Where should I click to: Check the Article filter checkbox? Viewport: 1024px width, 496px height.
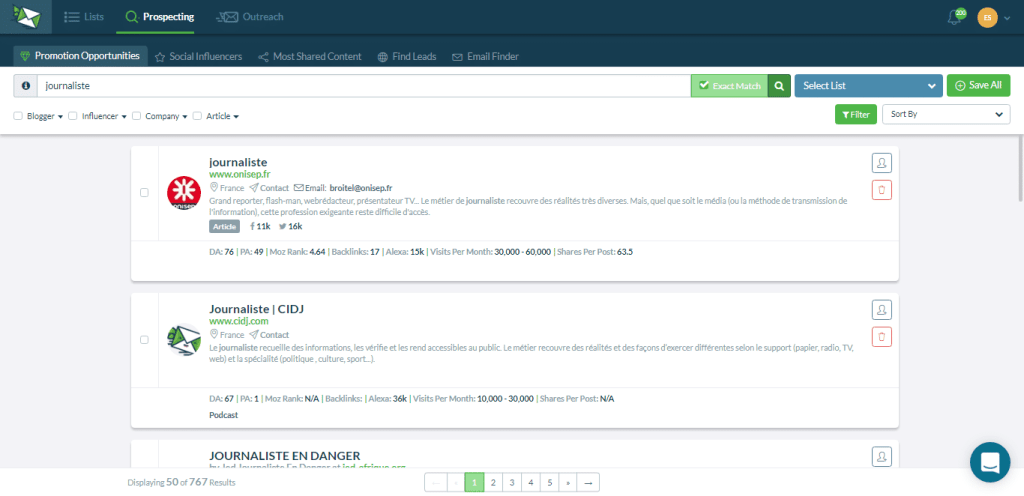(x=197, y=116)
